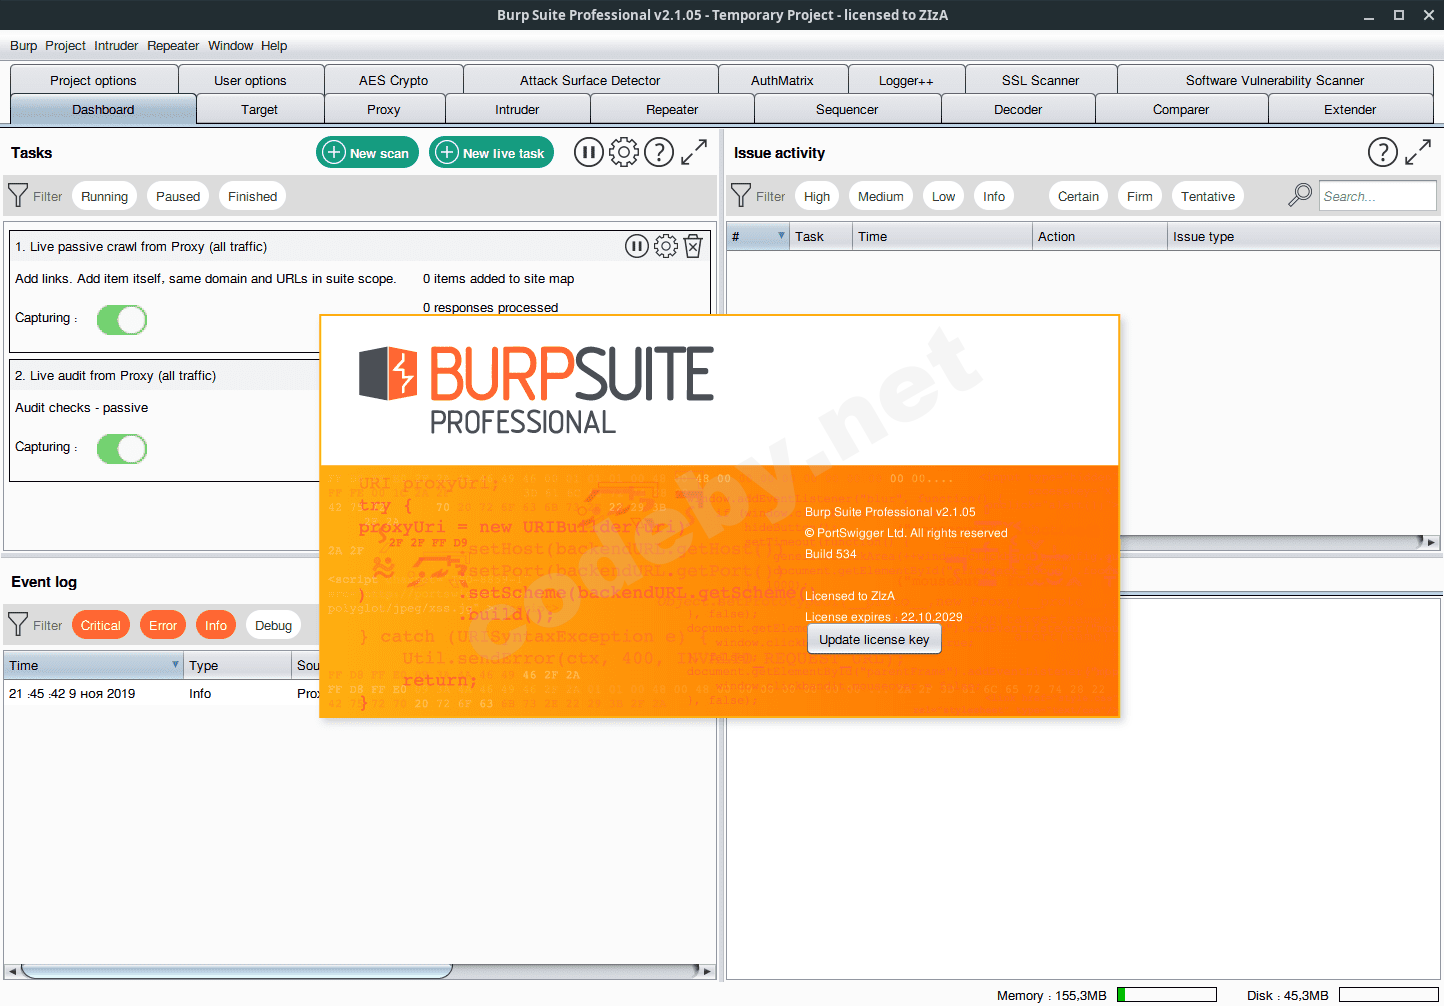The height and width of the screenshot is (1006, 1444).
Task: Toggle the Low severity issue filter
Action: [x=943, y=196]
